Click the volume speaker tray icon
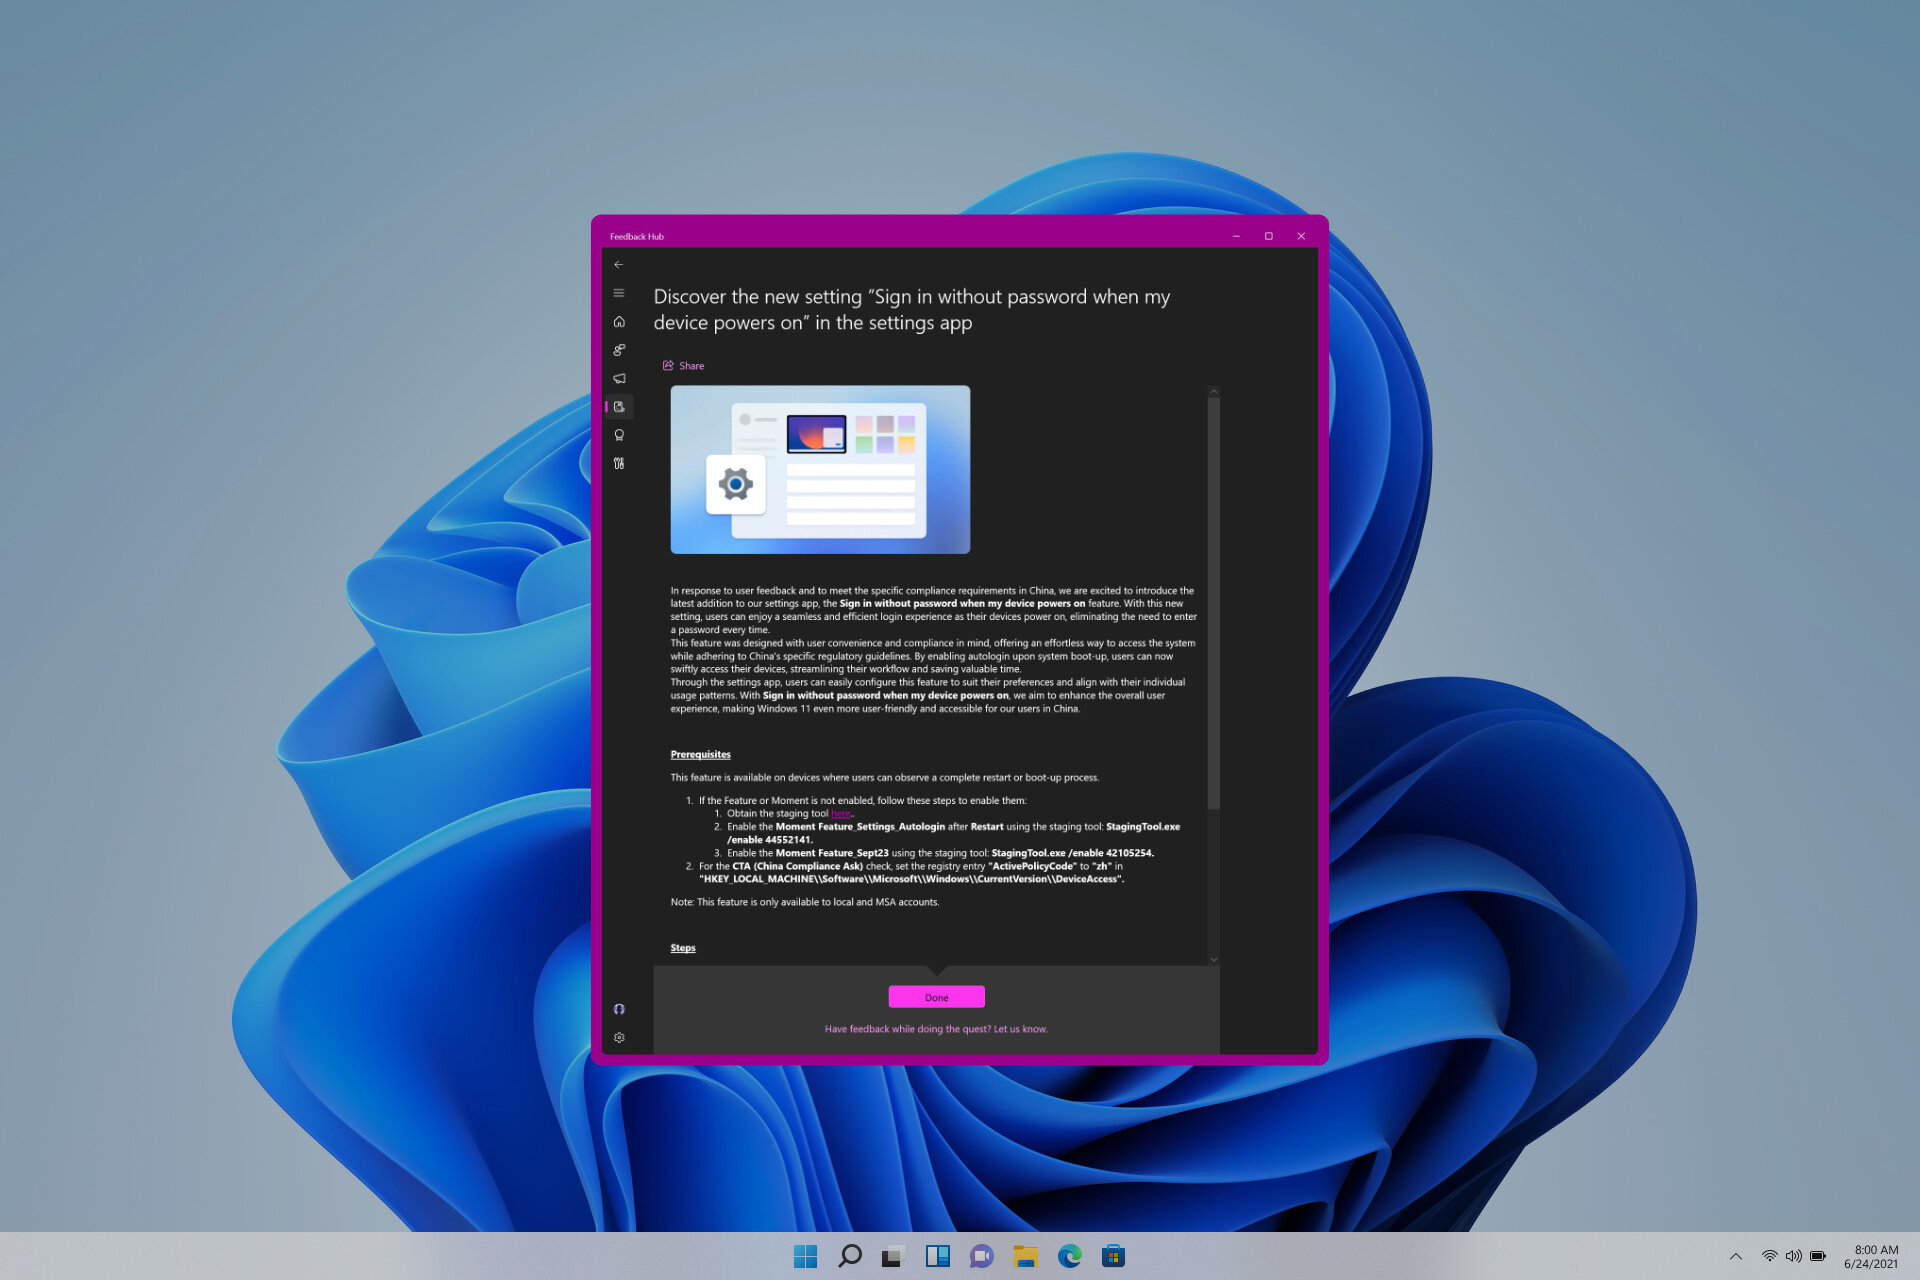 pos(1793,1256)
